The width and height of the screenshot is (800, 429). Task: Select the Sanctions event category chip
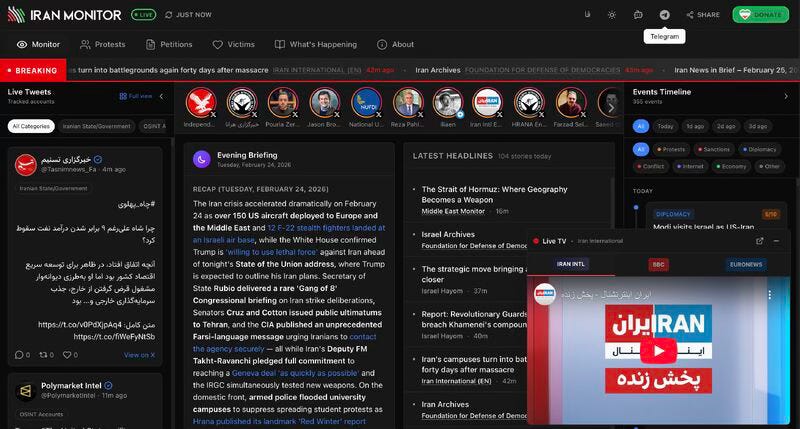tap(714, 149)
